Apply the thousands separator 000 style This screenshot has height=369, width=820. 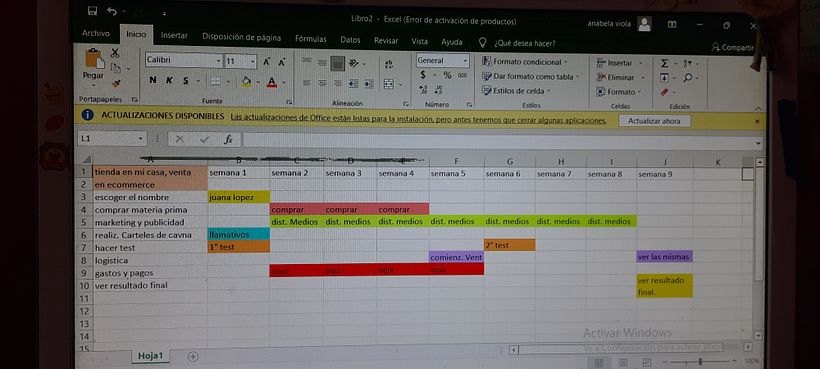[x=462, y=75]
